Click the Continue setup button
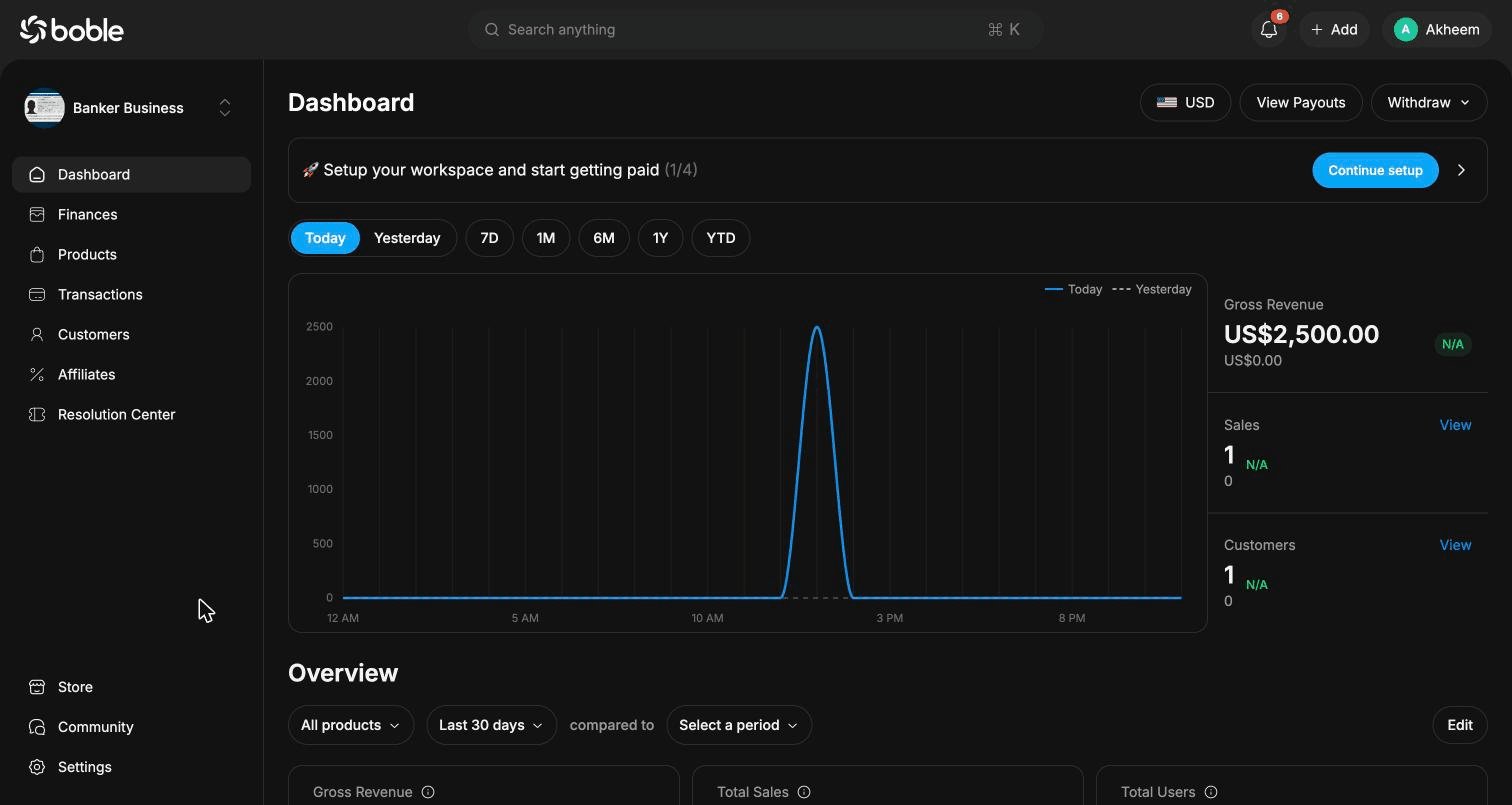 (1375, 170)
